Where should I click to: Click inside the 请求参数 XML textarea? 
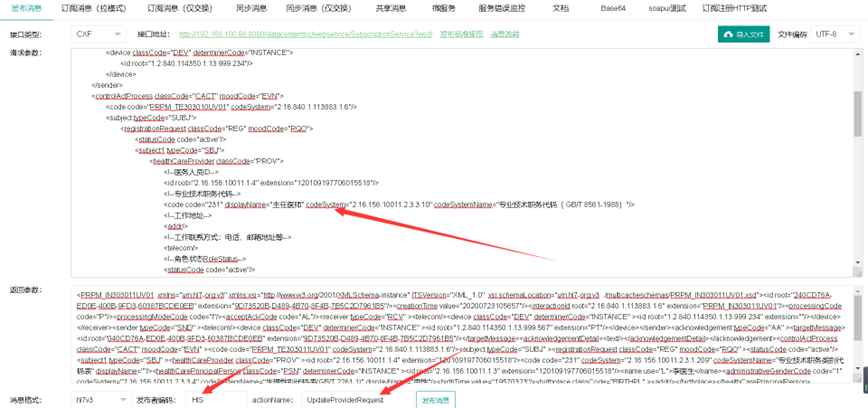[462, 163]
